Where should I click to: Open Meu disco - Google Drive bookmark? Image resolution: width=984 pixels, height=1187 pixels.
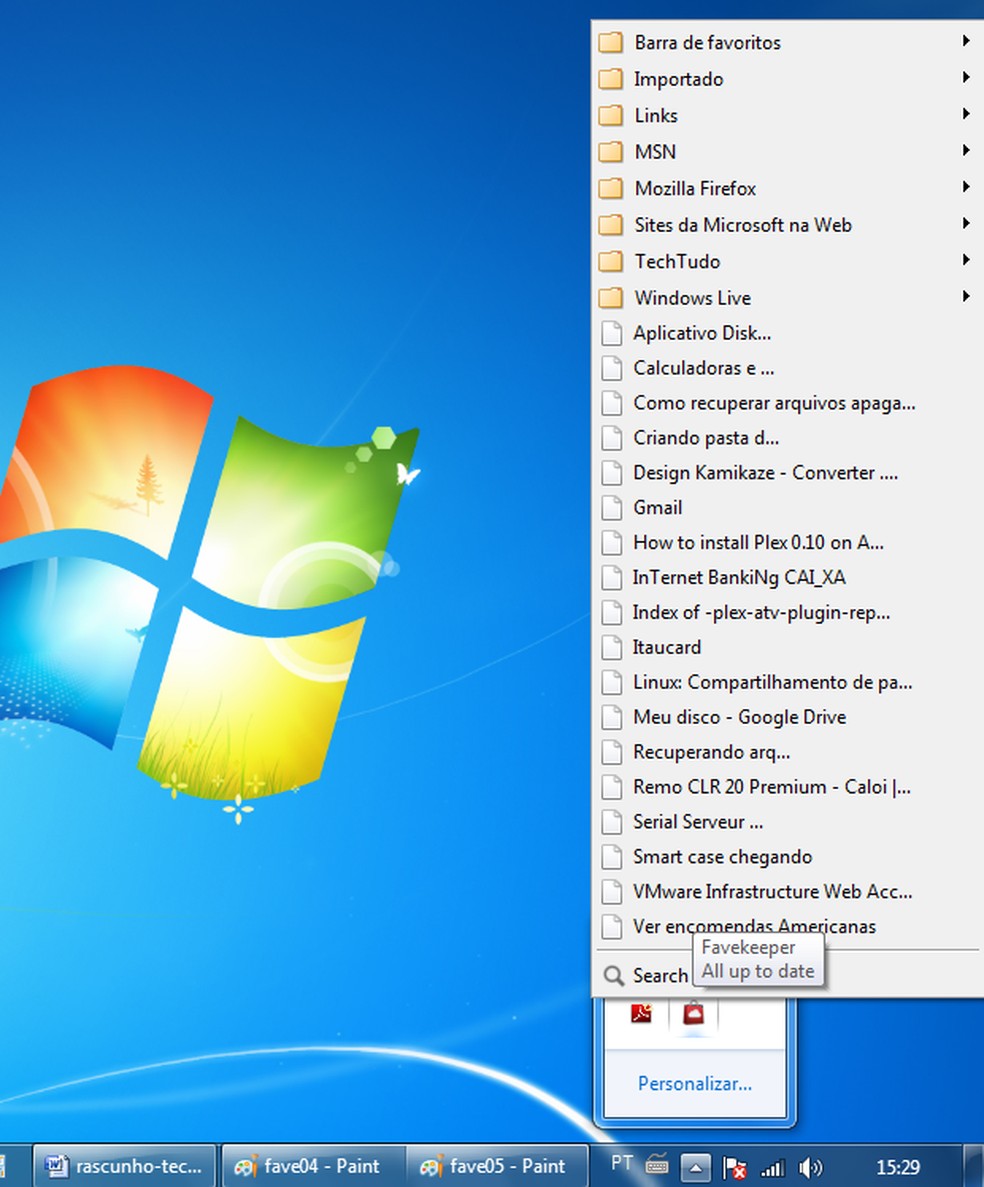(x=739, y=717)
